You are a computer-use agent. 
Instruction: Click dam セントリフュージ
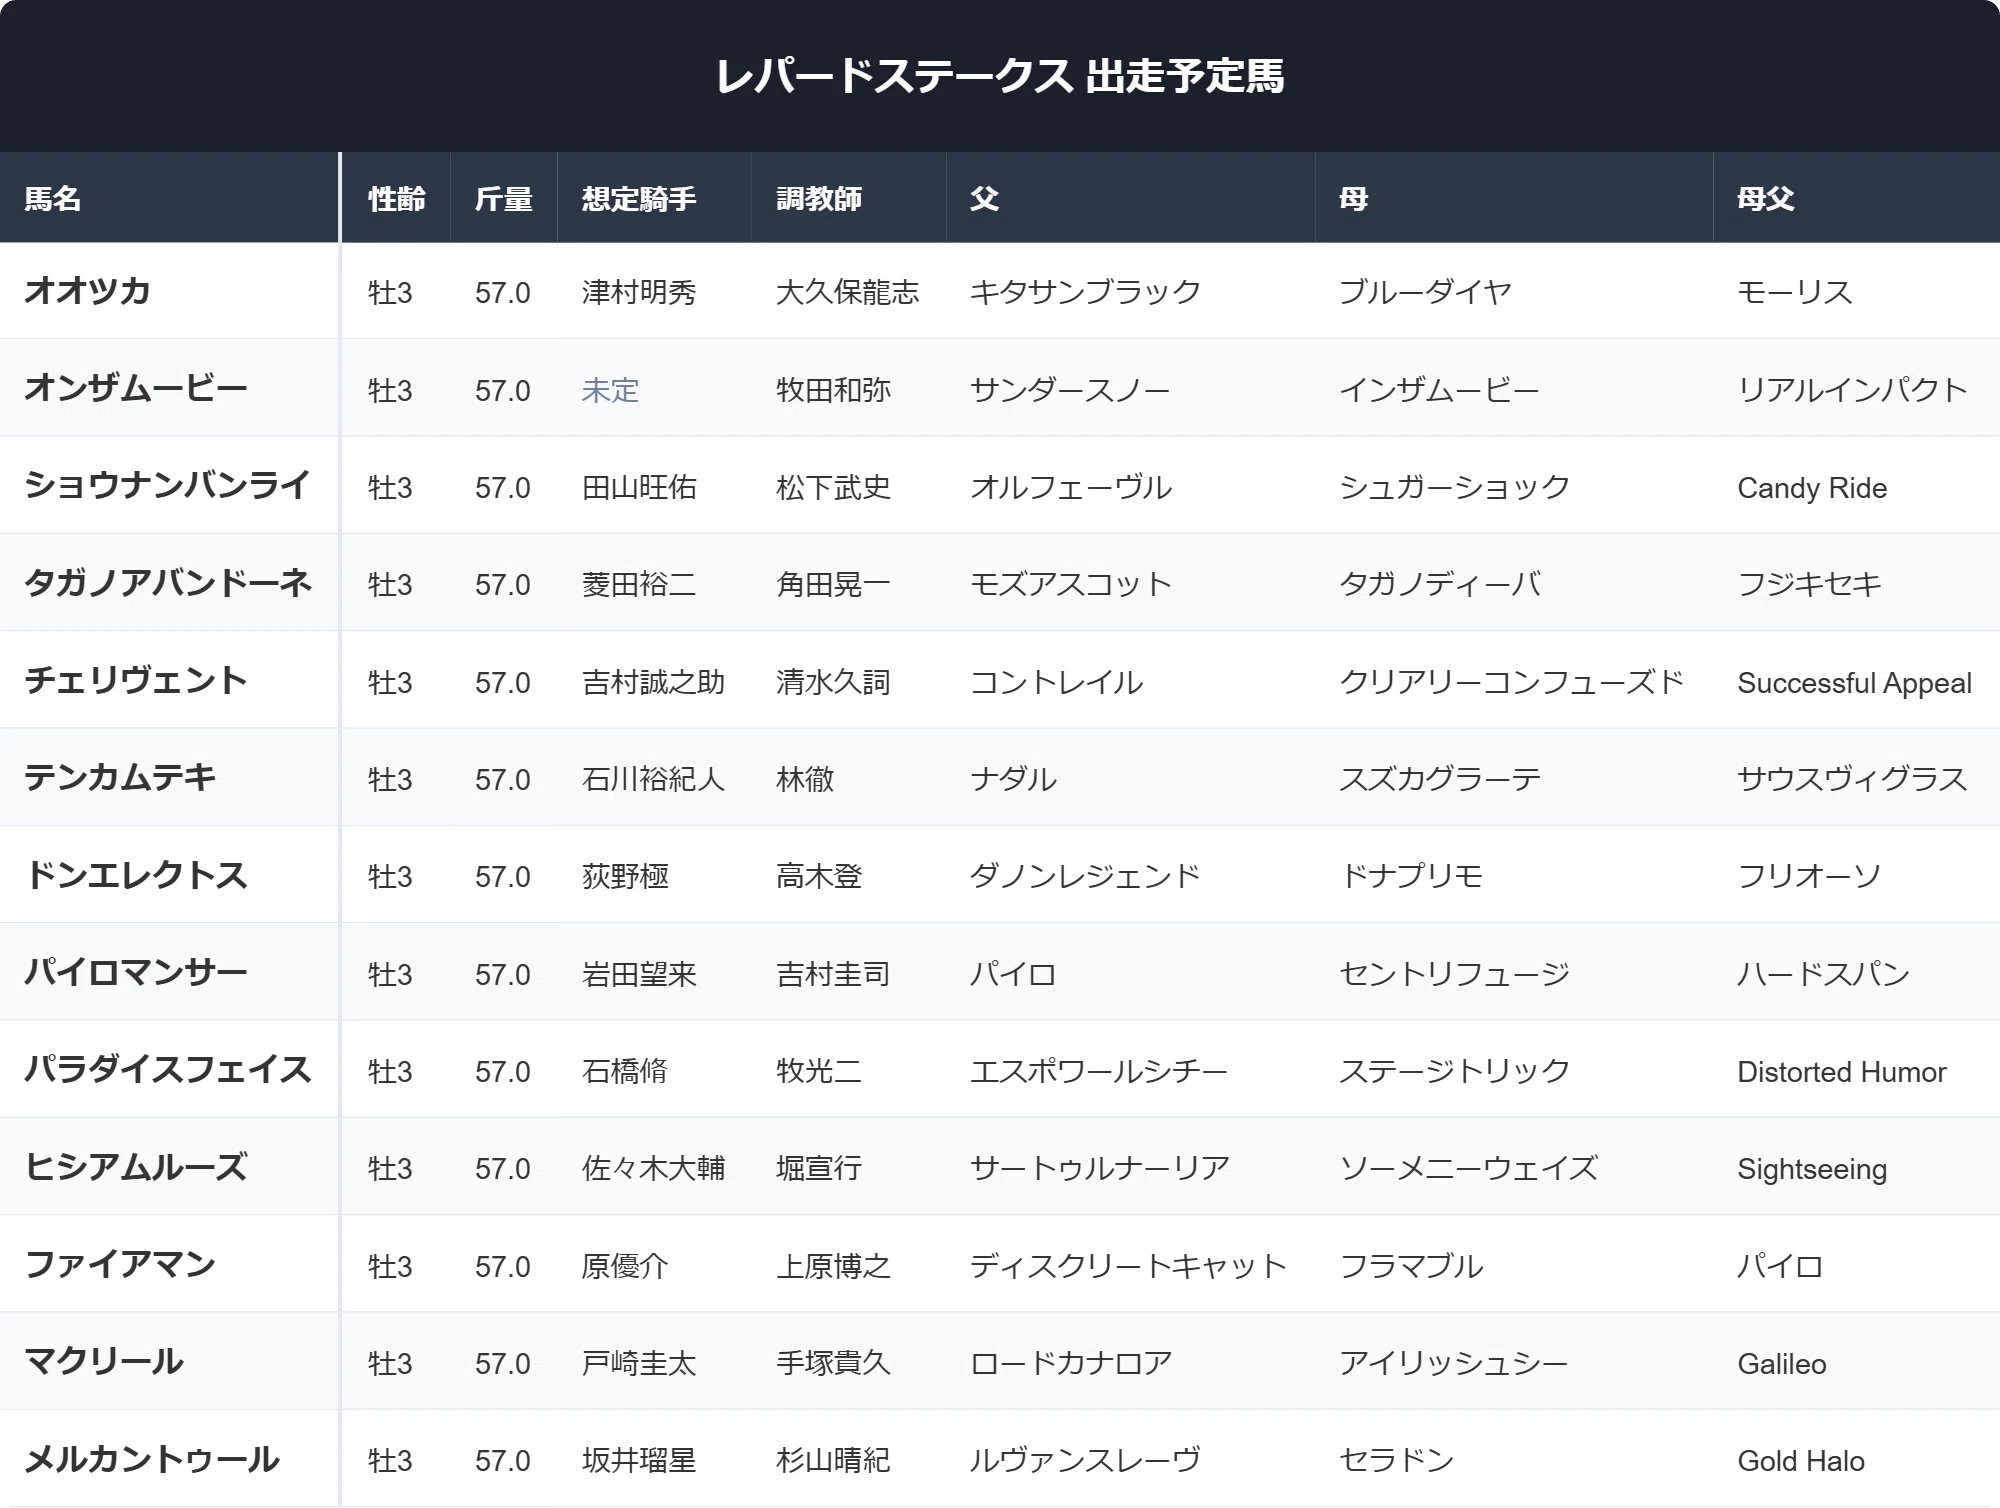1454,974
